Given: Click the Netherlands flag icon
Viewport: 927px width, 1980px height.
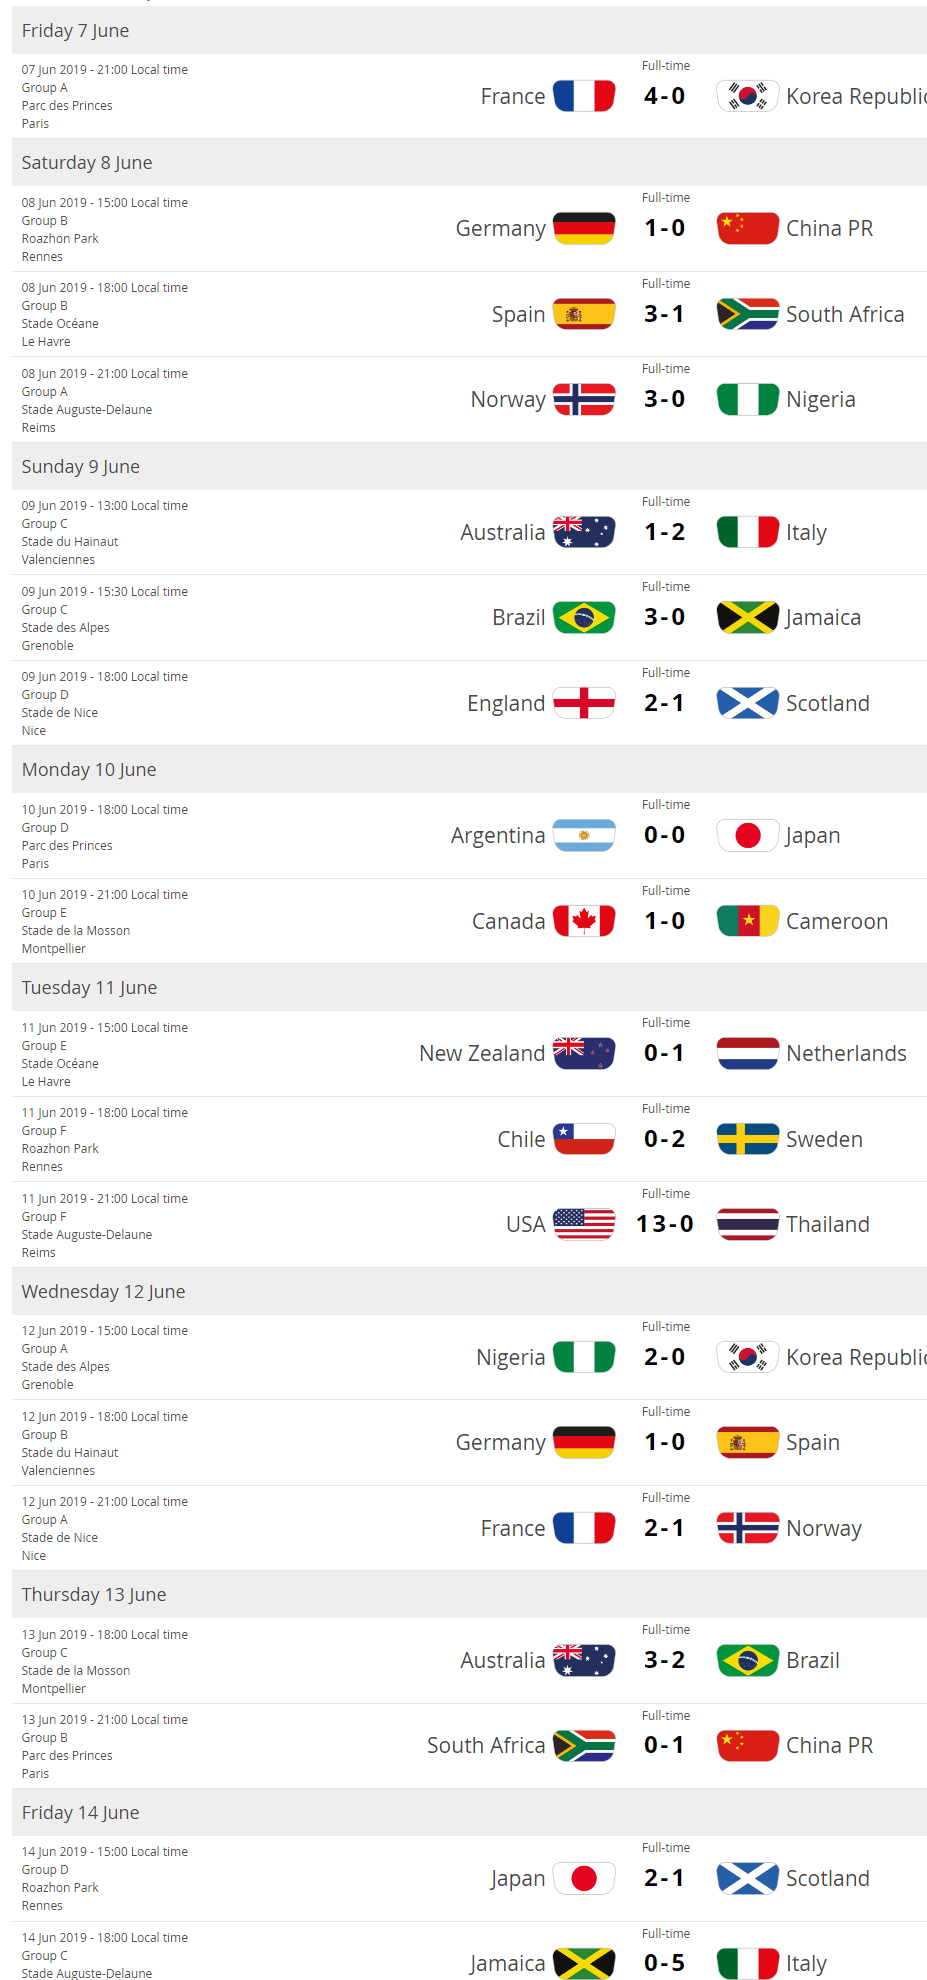Looking at the screenshot, I should click(747, 1053).
